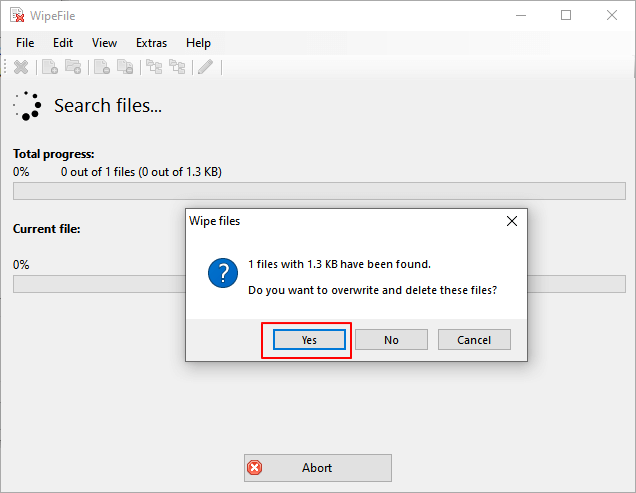Click the add file toolbar icon
The height and width of the screenshot is (493, 636).
(x=48, y=67)
